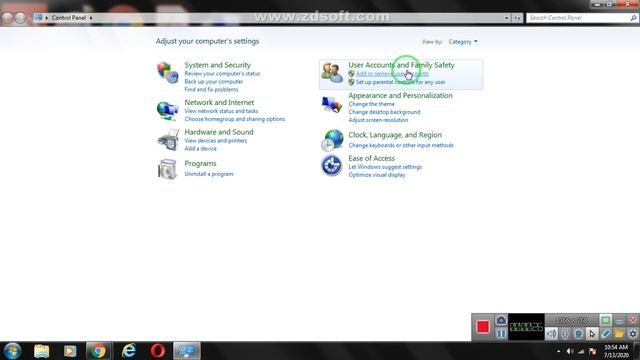The image size is (640, 360).
Task: Open Hardware and Sound category
Action: click(219, 132)
